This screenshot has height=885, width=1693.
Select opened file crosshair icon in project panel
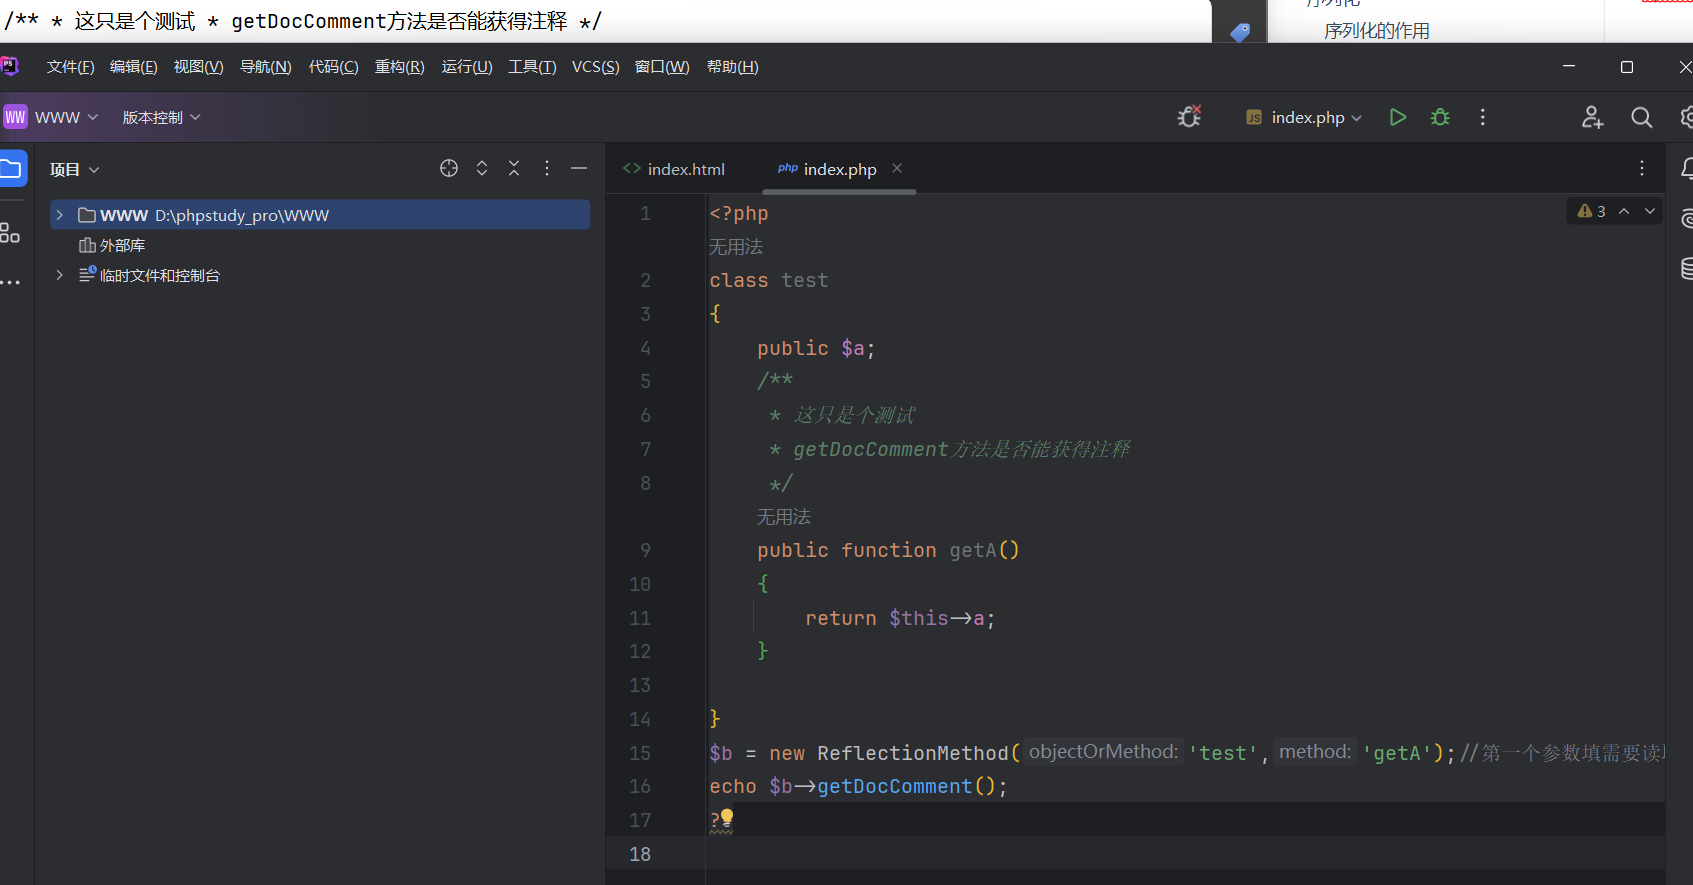click(449, 168)
